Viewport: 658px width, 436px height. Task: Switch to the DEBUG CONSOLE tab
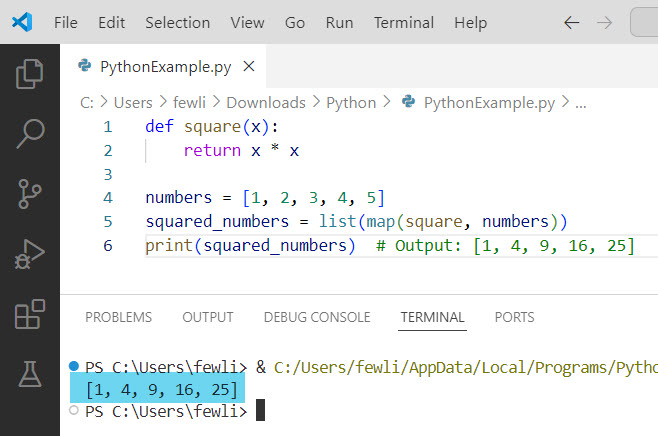317,317
